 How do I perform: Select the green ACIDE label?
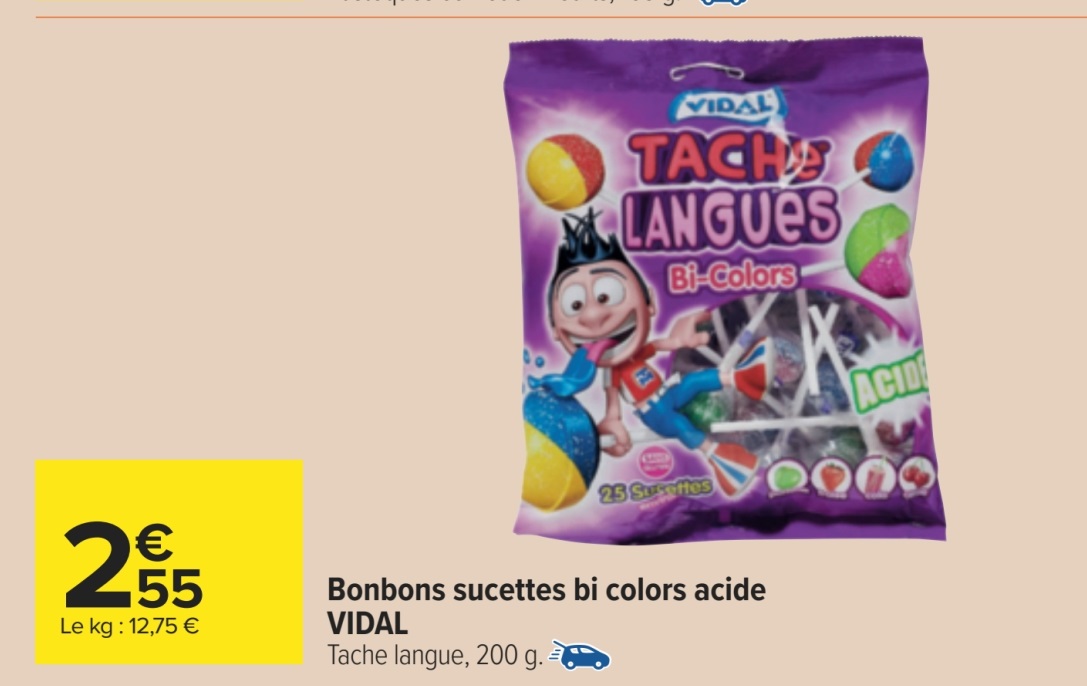pyautogui.click(x=894, y=390)
